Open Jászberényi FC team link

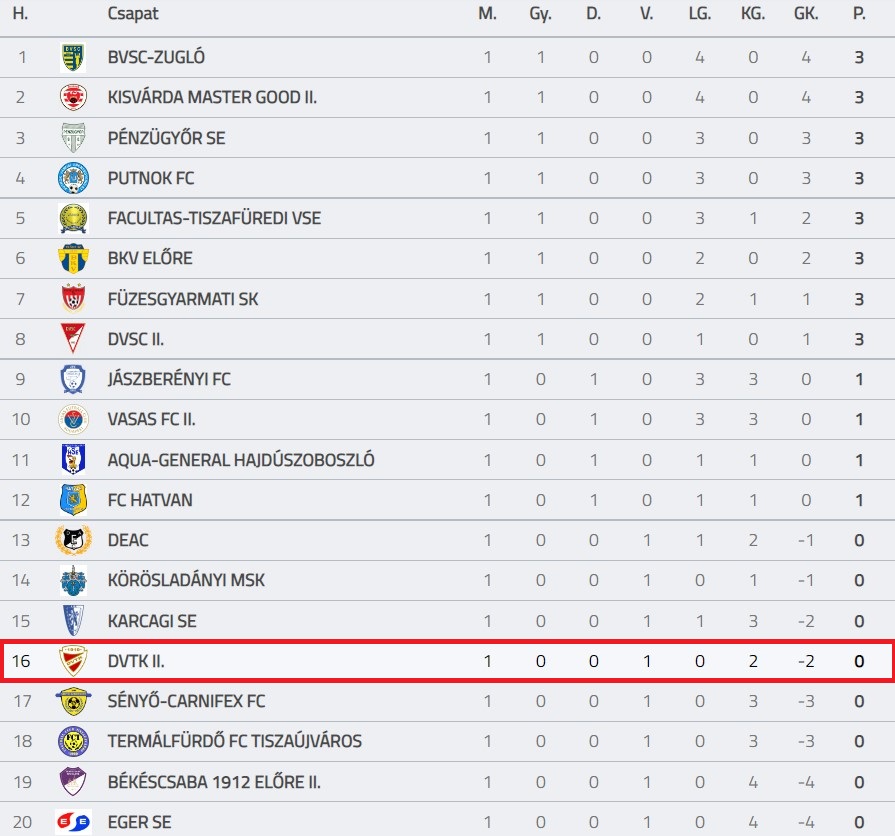click(x=169, y=379)
